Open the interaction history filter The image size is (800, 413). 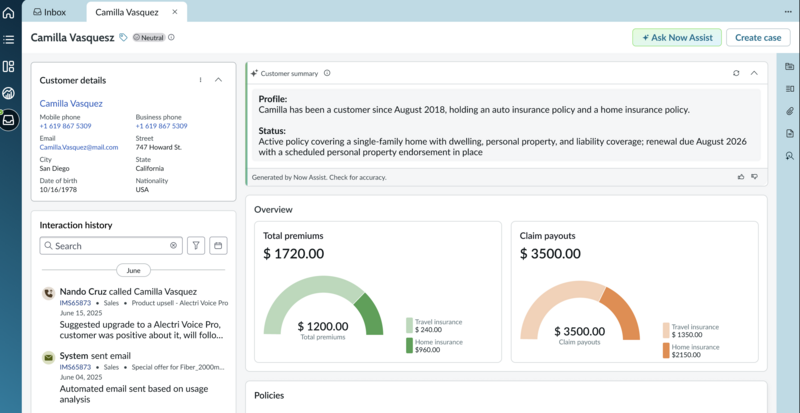click(196, 246)
